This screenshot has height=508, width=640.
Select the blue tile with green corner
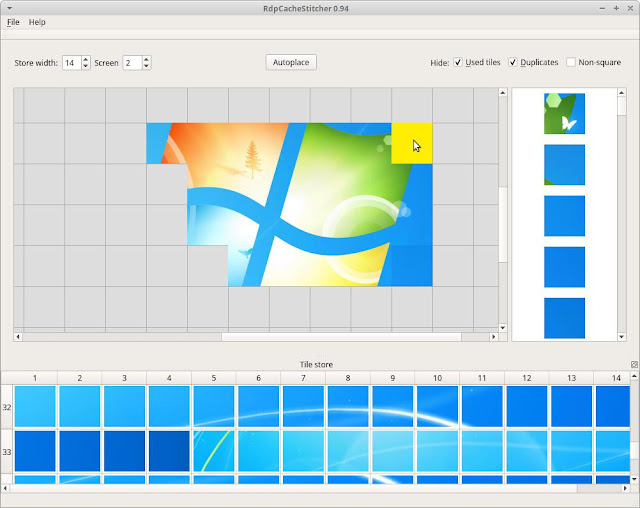coord(564,165)
